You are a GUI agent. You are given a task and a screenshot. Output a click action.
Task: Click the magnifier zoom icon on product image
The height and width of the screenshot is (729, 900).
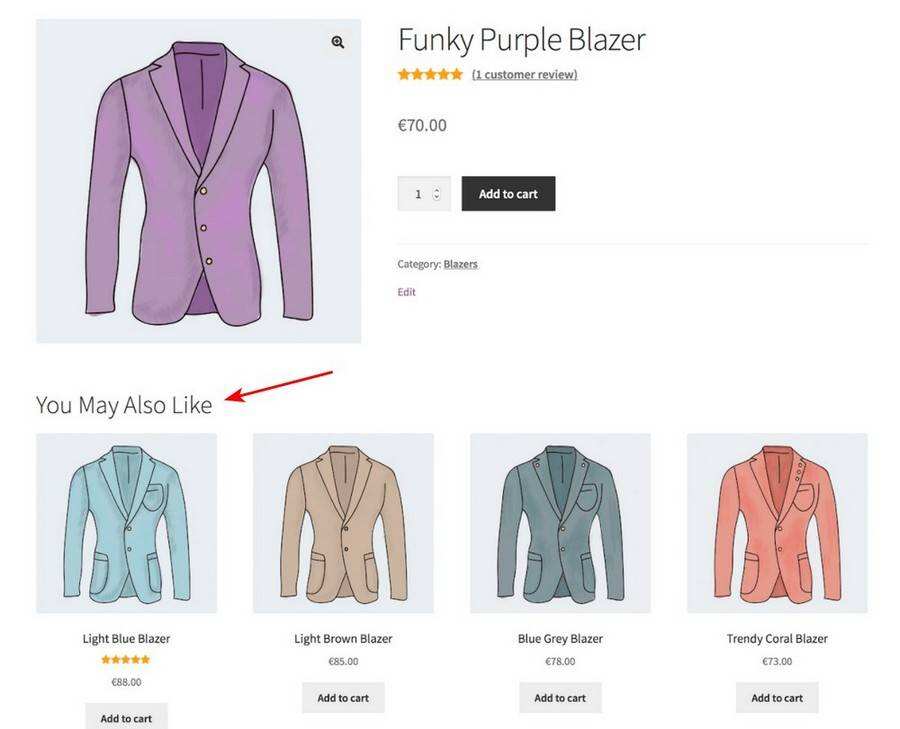338,42
